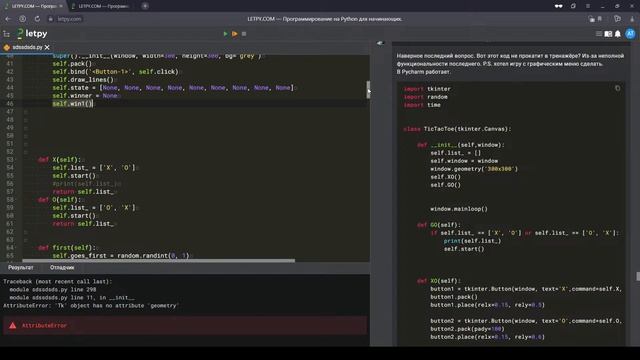Click 'module adsadads.py line 298' in the traceback
The image size is (640, 360).
tap(53, 289)
